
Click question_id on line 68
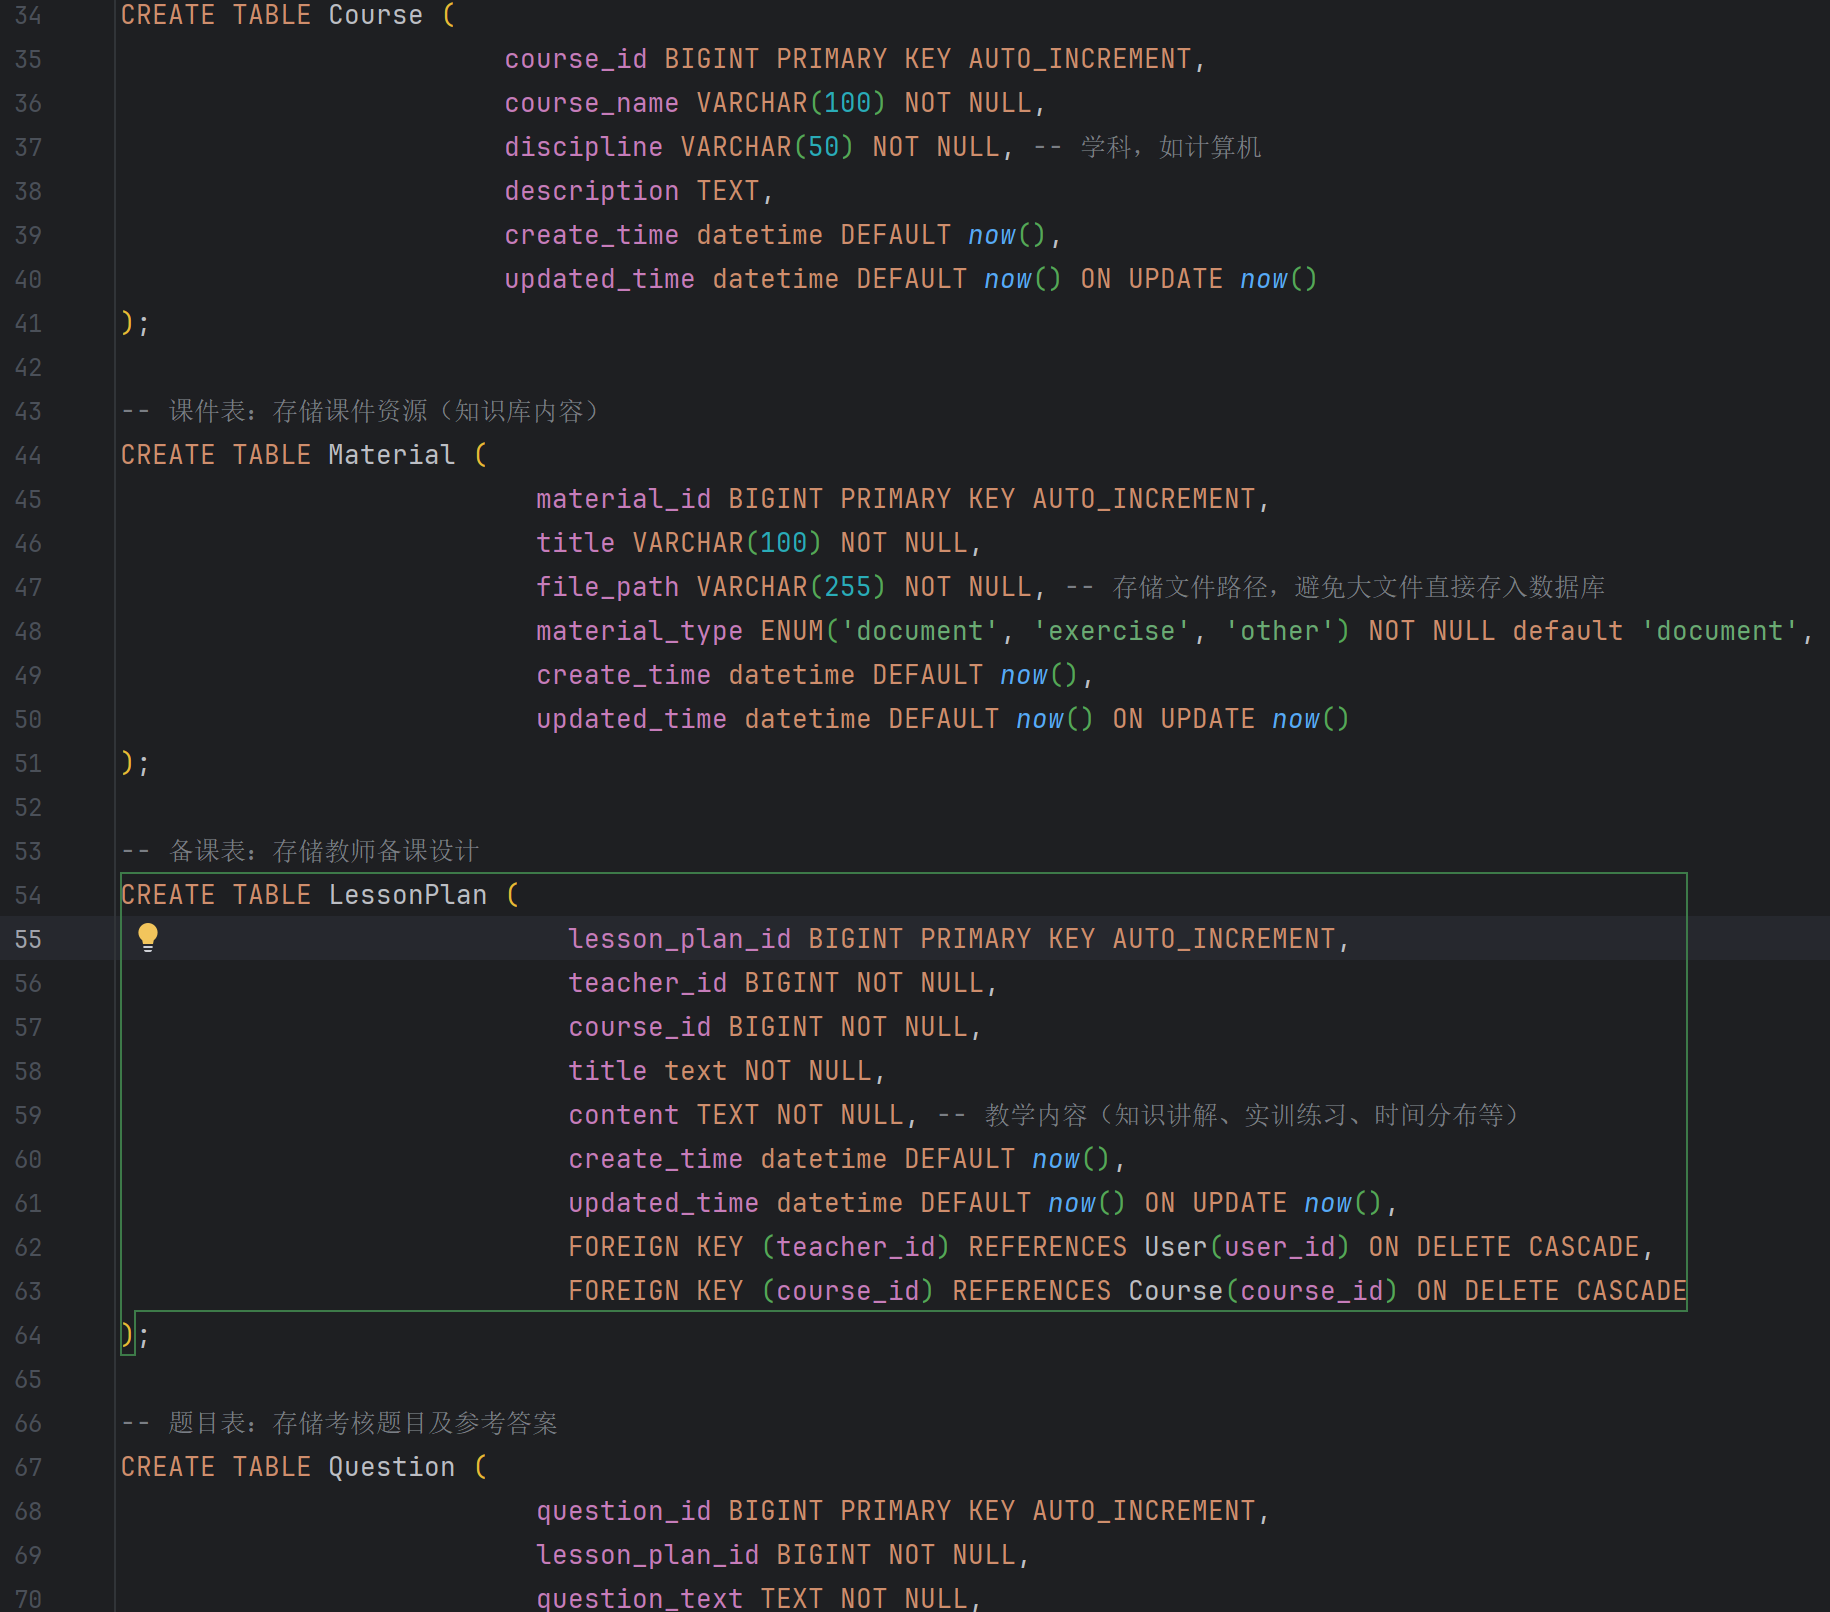[x=624, y=1511]
